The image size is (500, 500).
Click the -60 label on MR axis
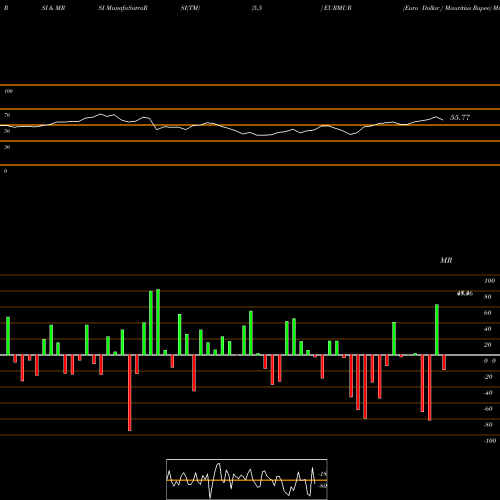tap(488, 409)
